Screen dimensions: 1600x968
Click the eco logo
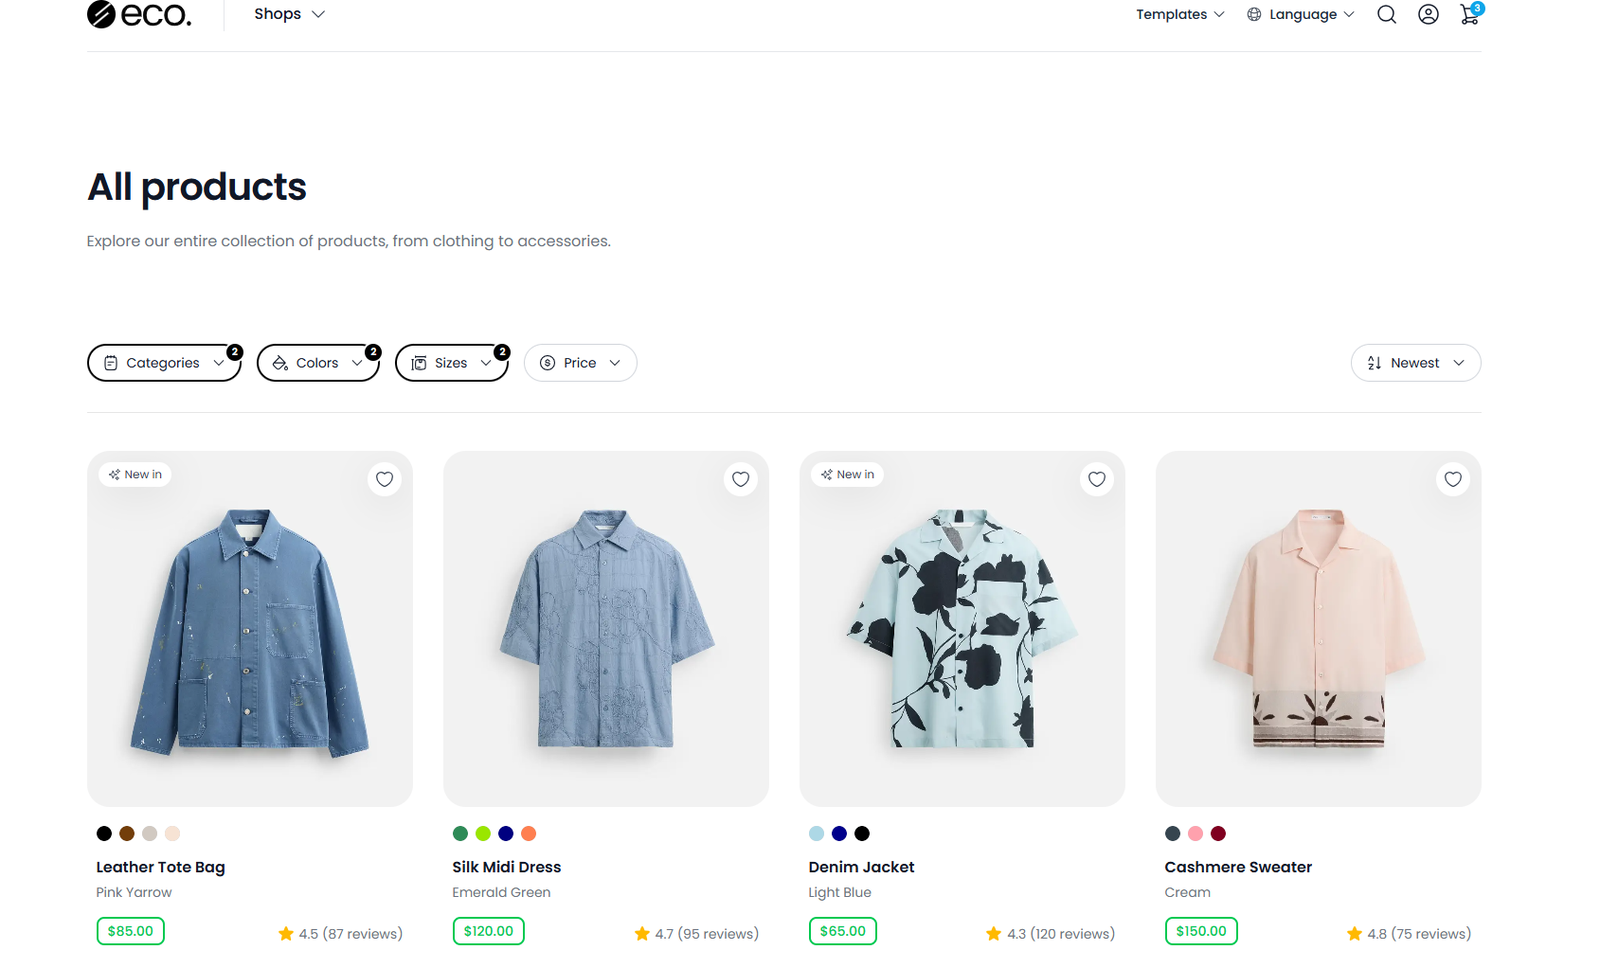pos(139,14)
